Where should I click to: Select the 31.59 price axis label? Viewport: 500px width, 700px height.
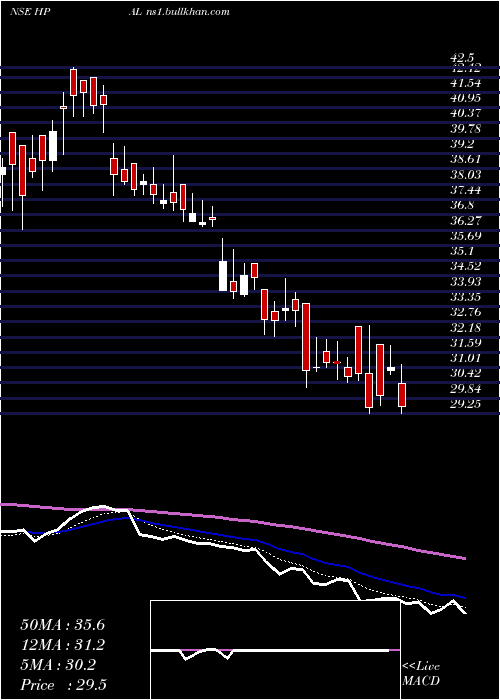coord(466,343)
